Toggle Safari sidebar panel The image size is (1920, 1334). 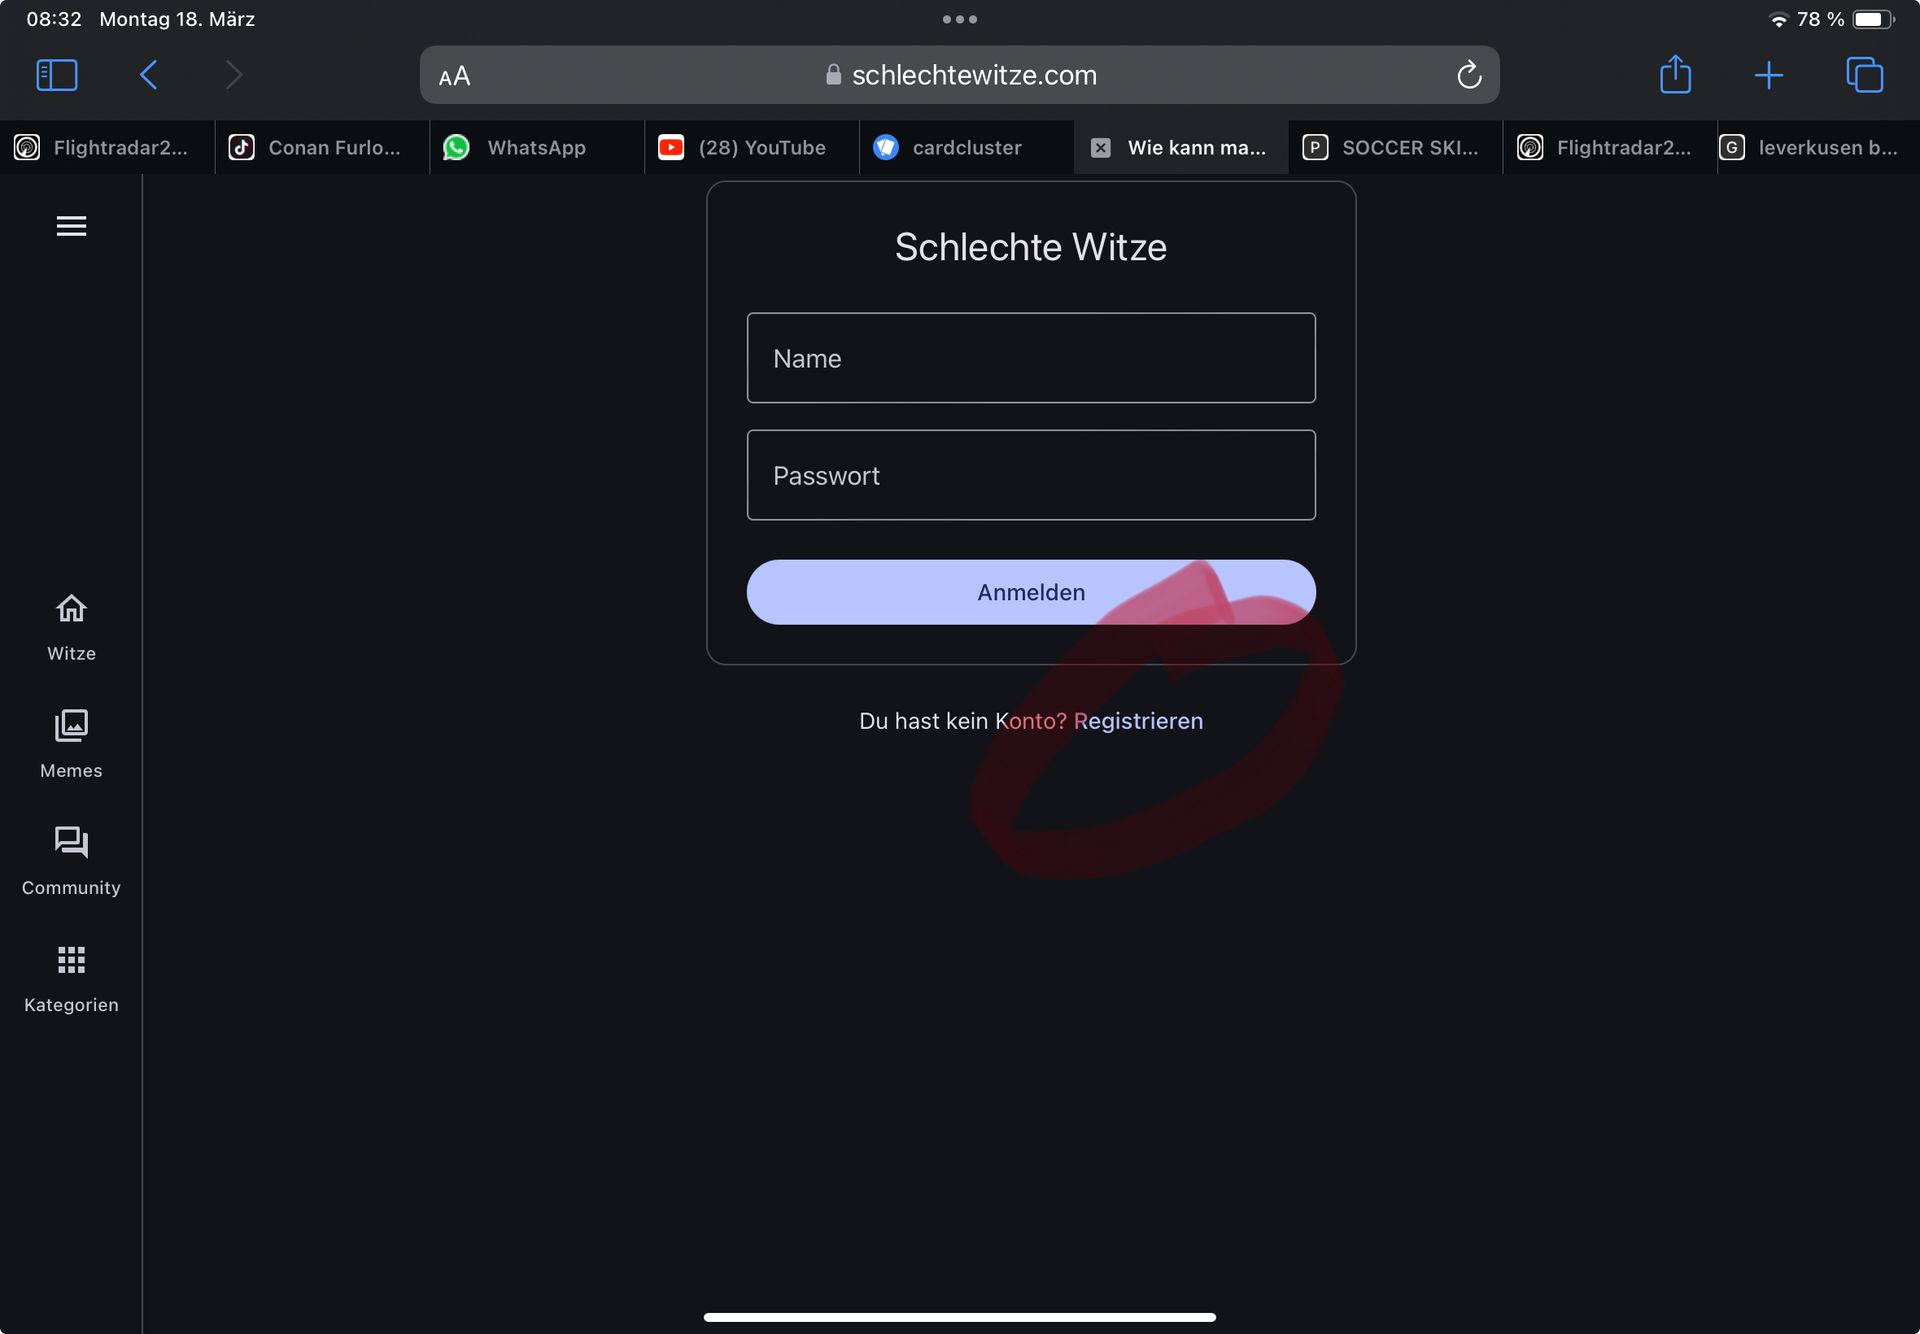pyautogui.click(x=57, y=75)
